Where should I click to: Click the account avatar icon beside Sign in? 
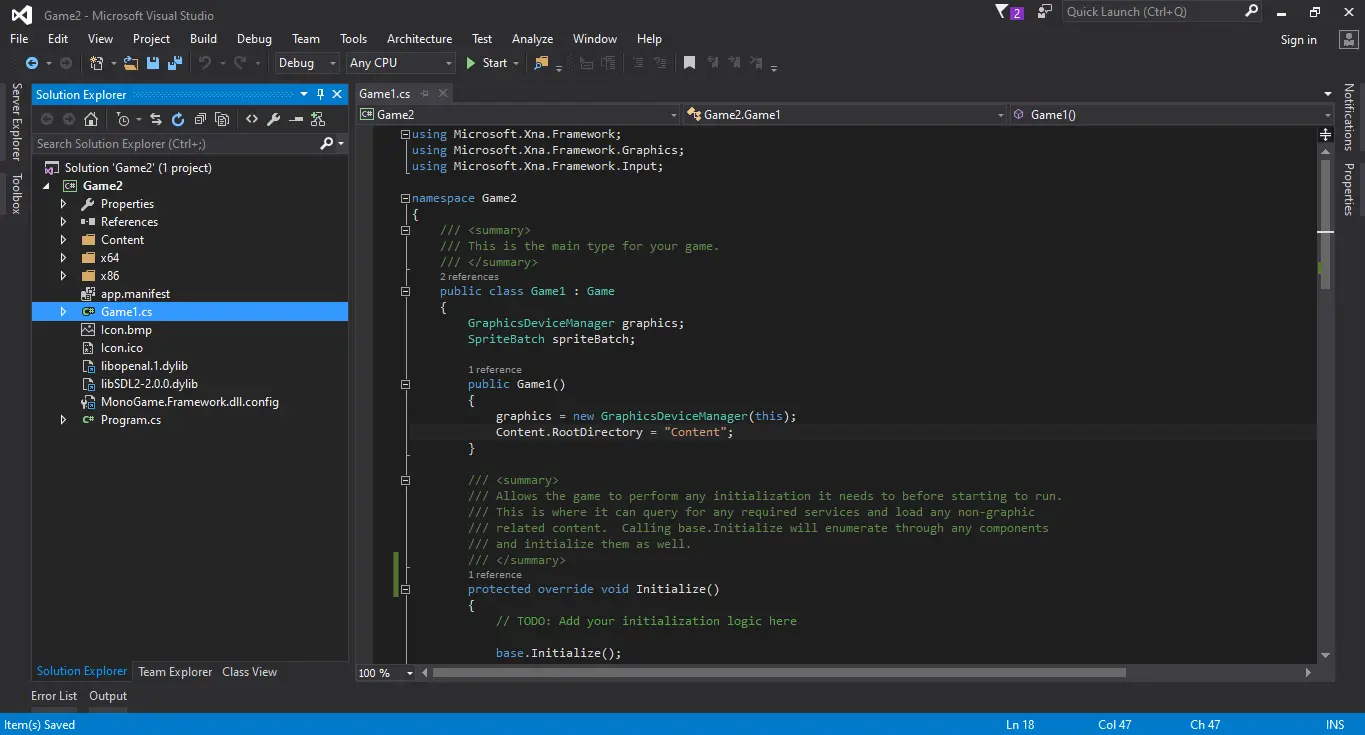point(1347,39)
